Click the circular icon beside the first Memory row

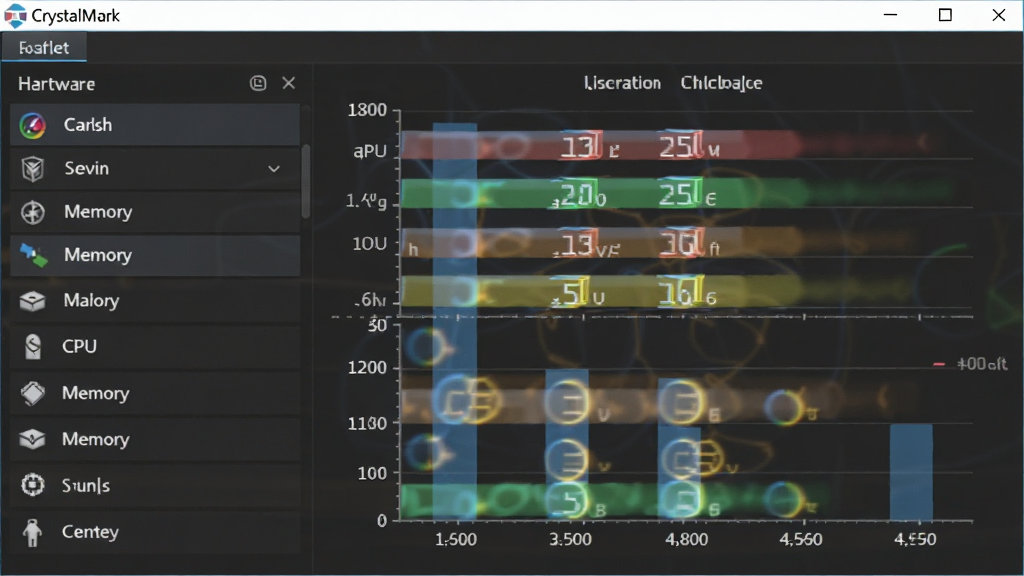(32, 212)
